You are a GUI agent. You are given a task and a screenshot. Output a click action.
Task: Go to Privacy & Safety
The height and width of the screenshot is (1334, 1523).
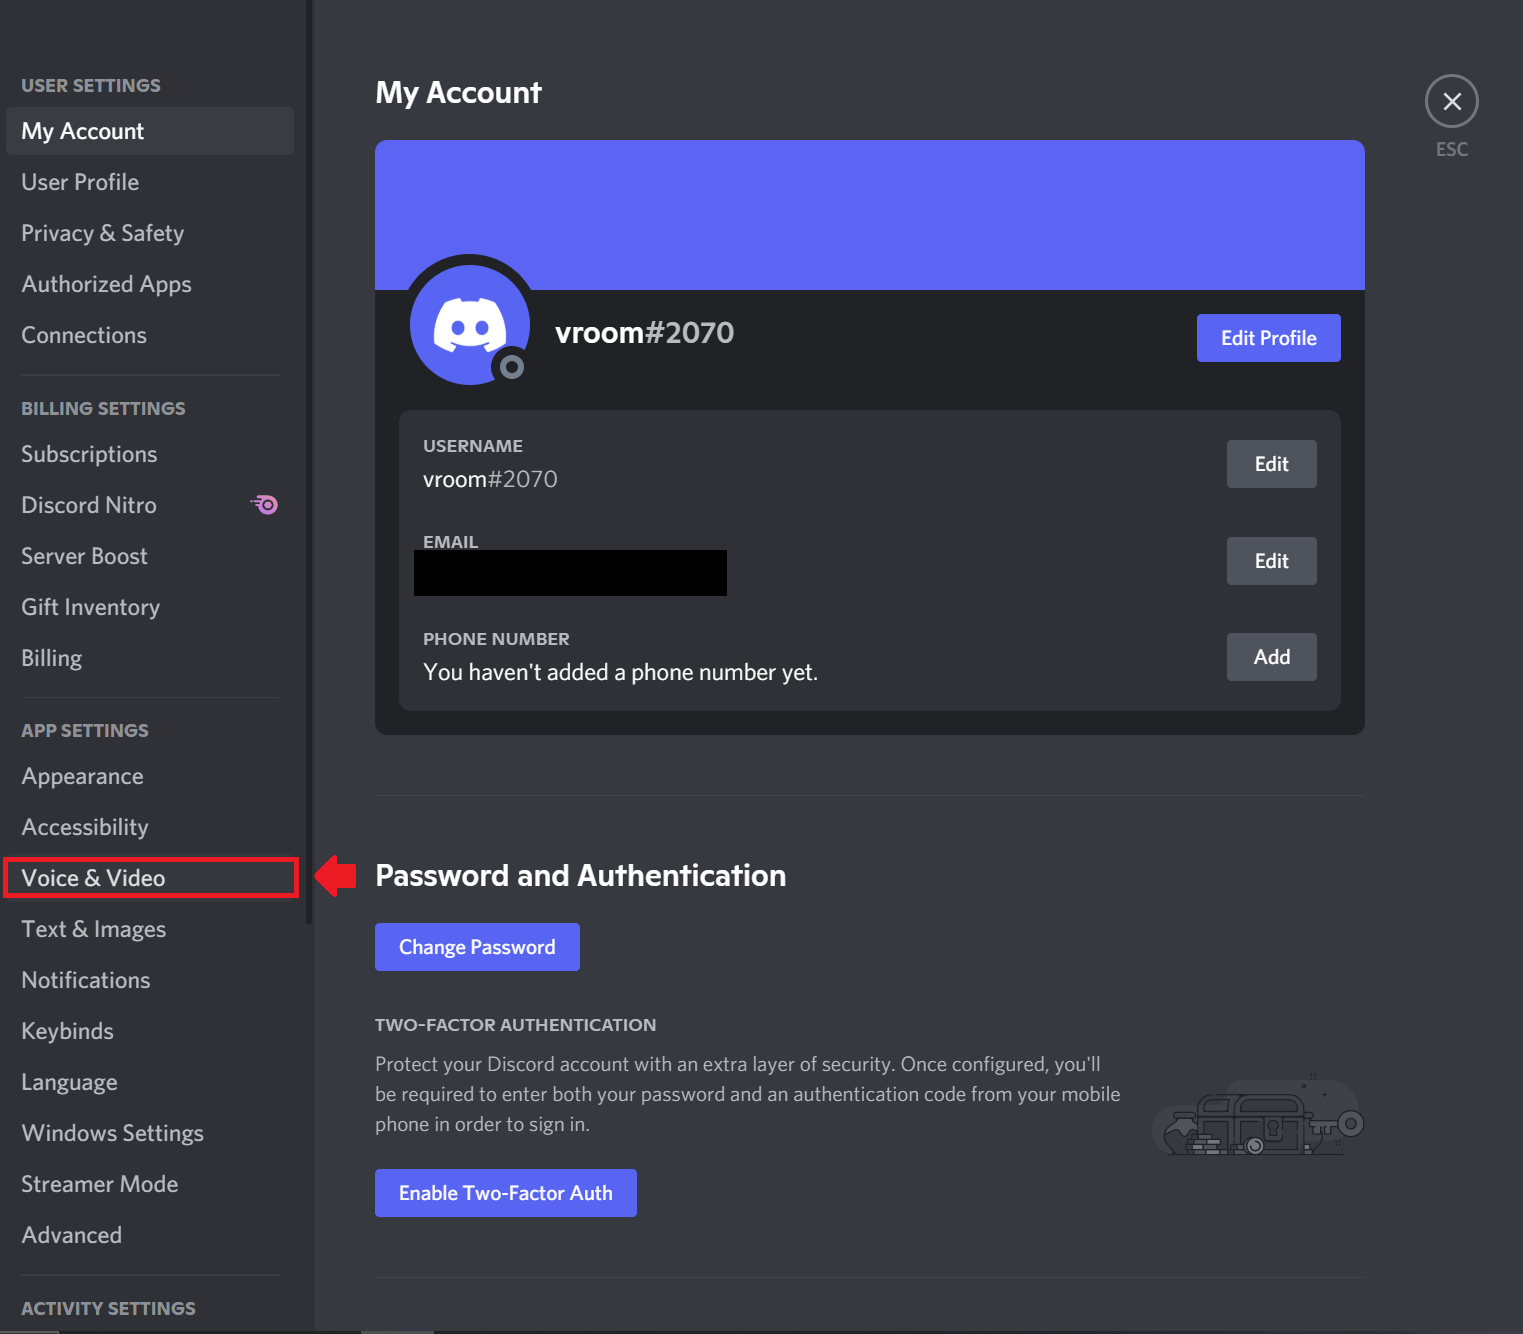click(150, 233)
